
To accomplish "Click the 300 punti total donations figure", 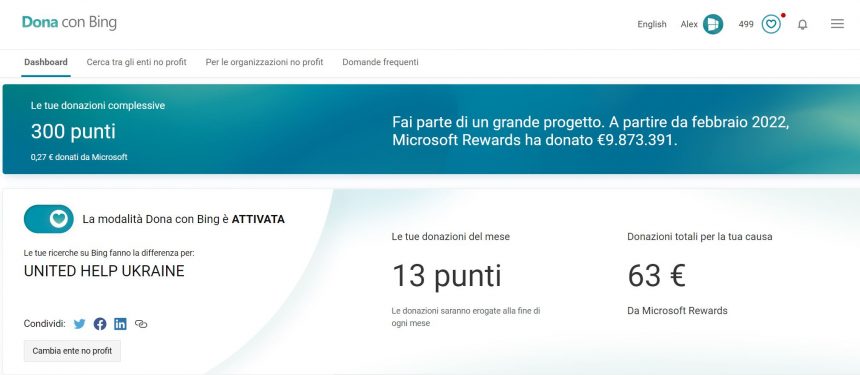I will [x=73, y=132].
